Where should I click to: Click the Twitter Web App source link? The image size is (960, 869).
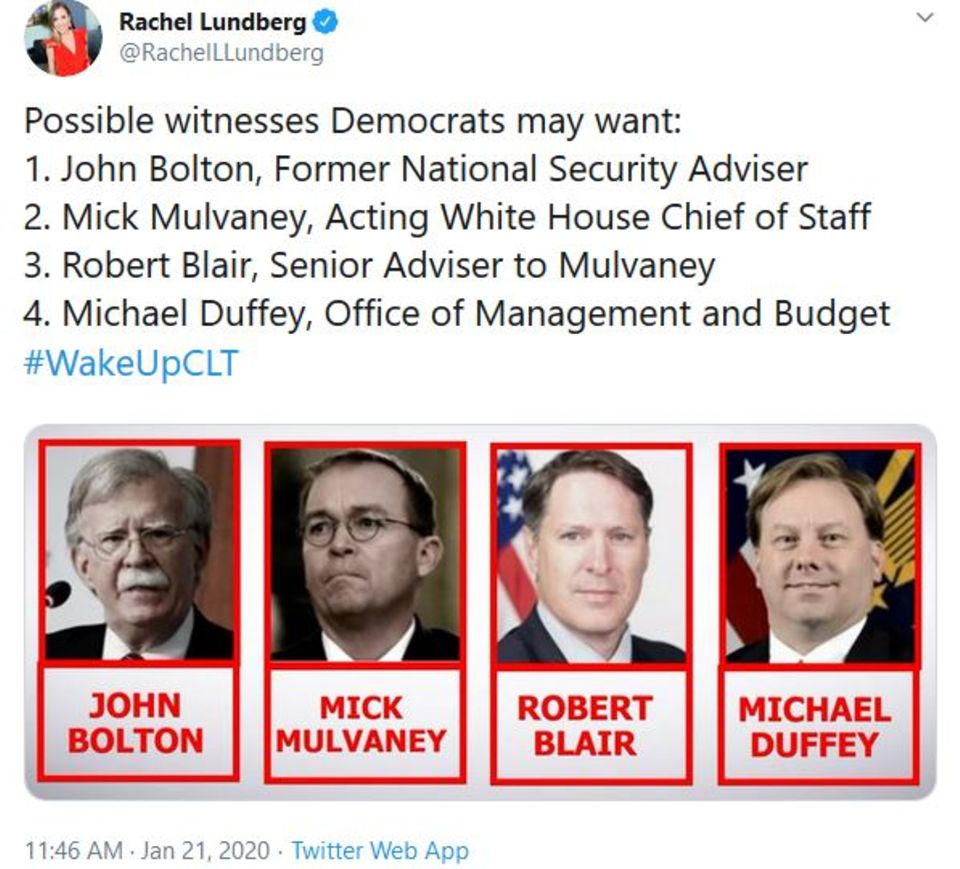point(380,851)
